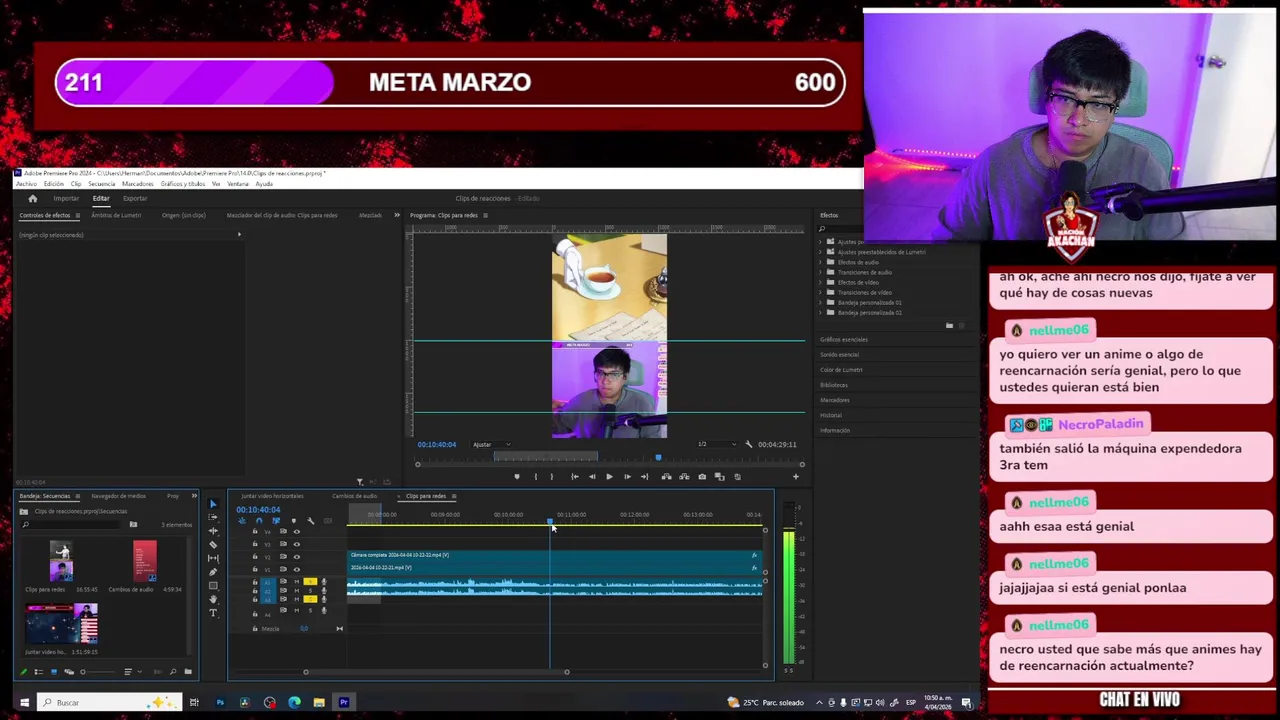Open the Color de Lumetri panel
This screenshot has height=720, width=1280.
pyautogui.click(x=841, y=370)
